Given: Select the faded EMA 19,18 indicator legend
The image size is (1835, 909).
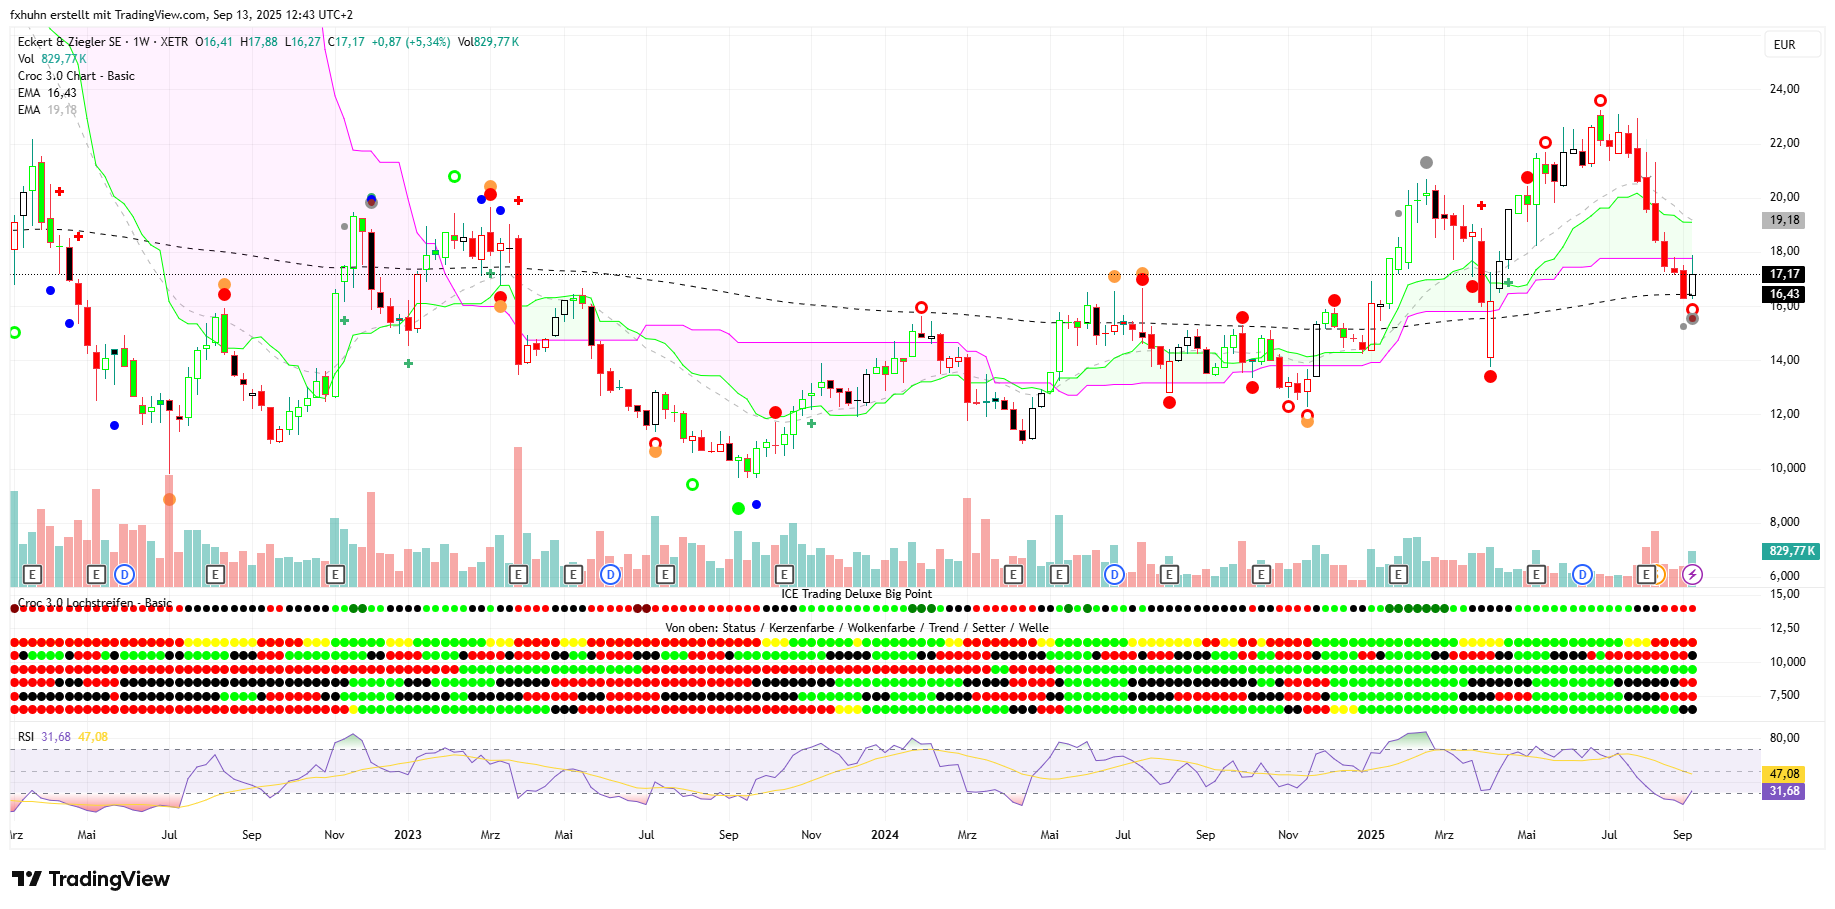Looking at the screenshot, I should point(47,110).
